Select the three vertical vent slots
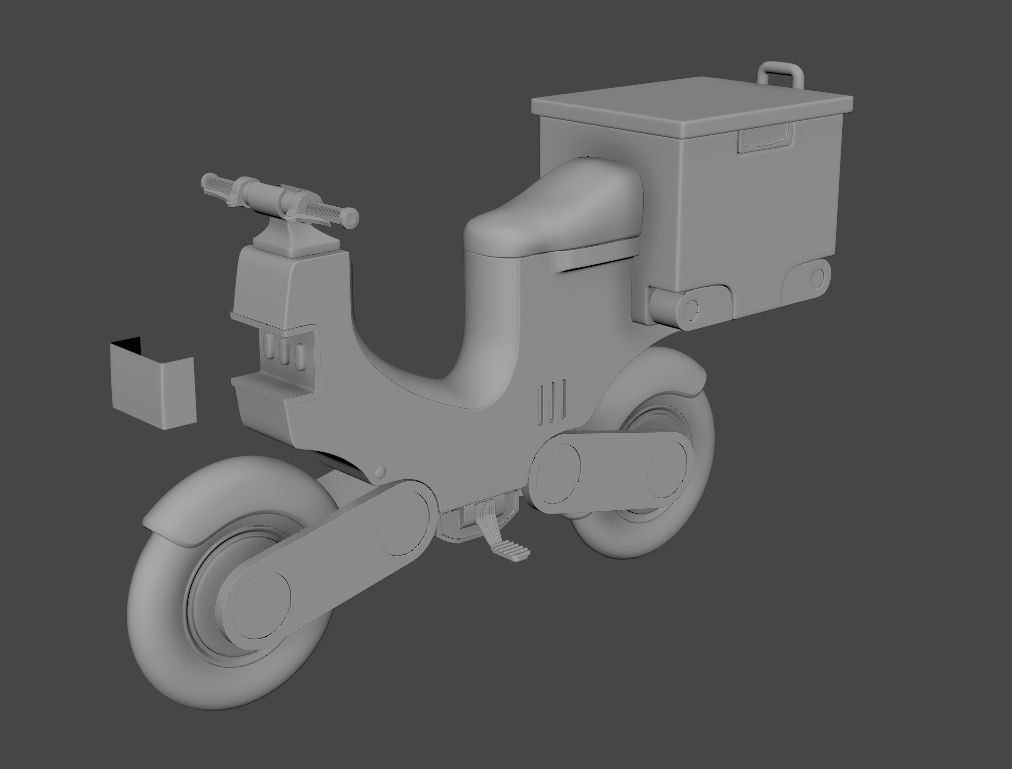The image size is (1012, 769). click(552, 402)
